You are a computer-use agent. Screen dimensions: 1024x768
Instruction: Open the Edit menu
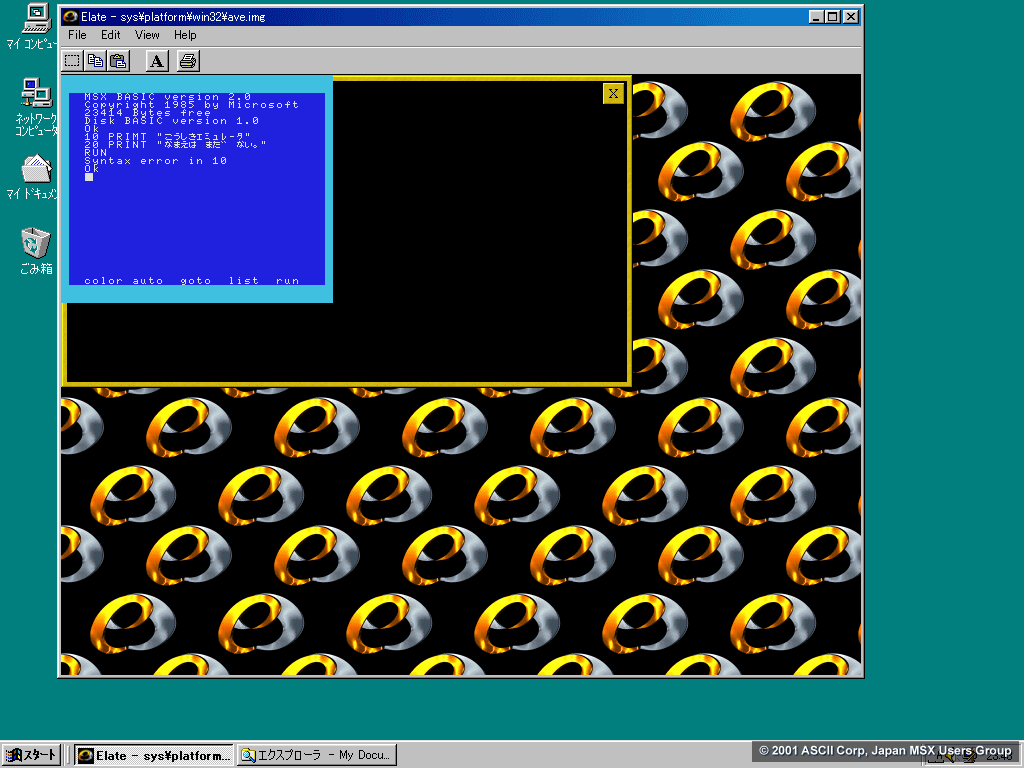[110, 35]
